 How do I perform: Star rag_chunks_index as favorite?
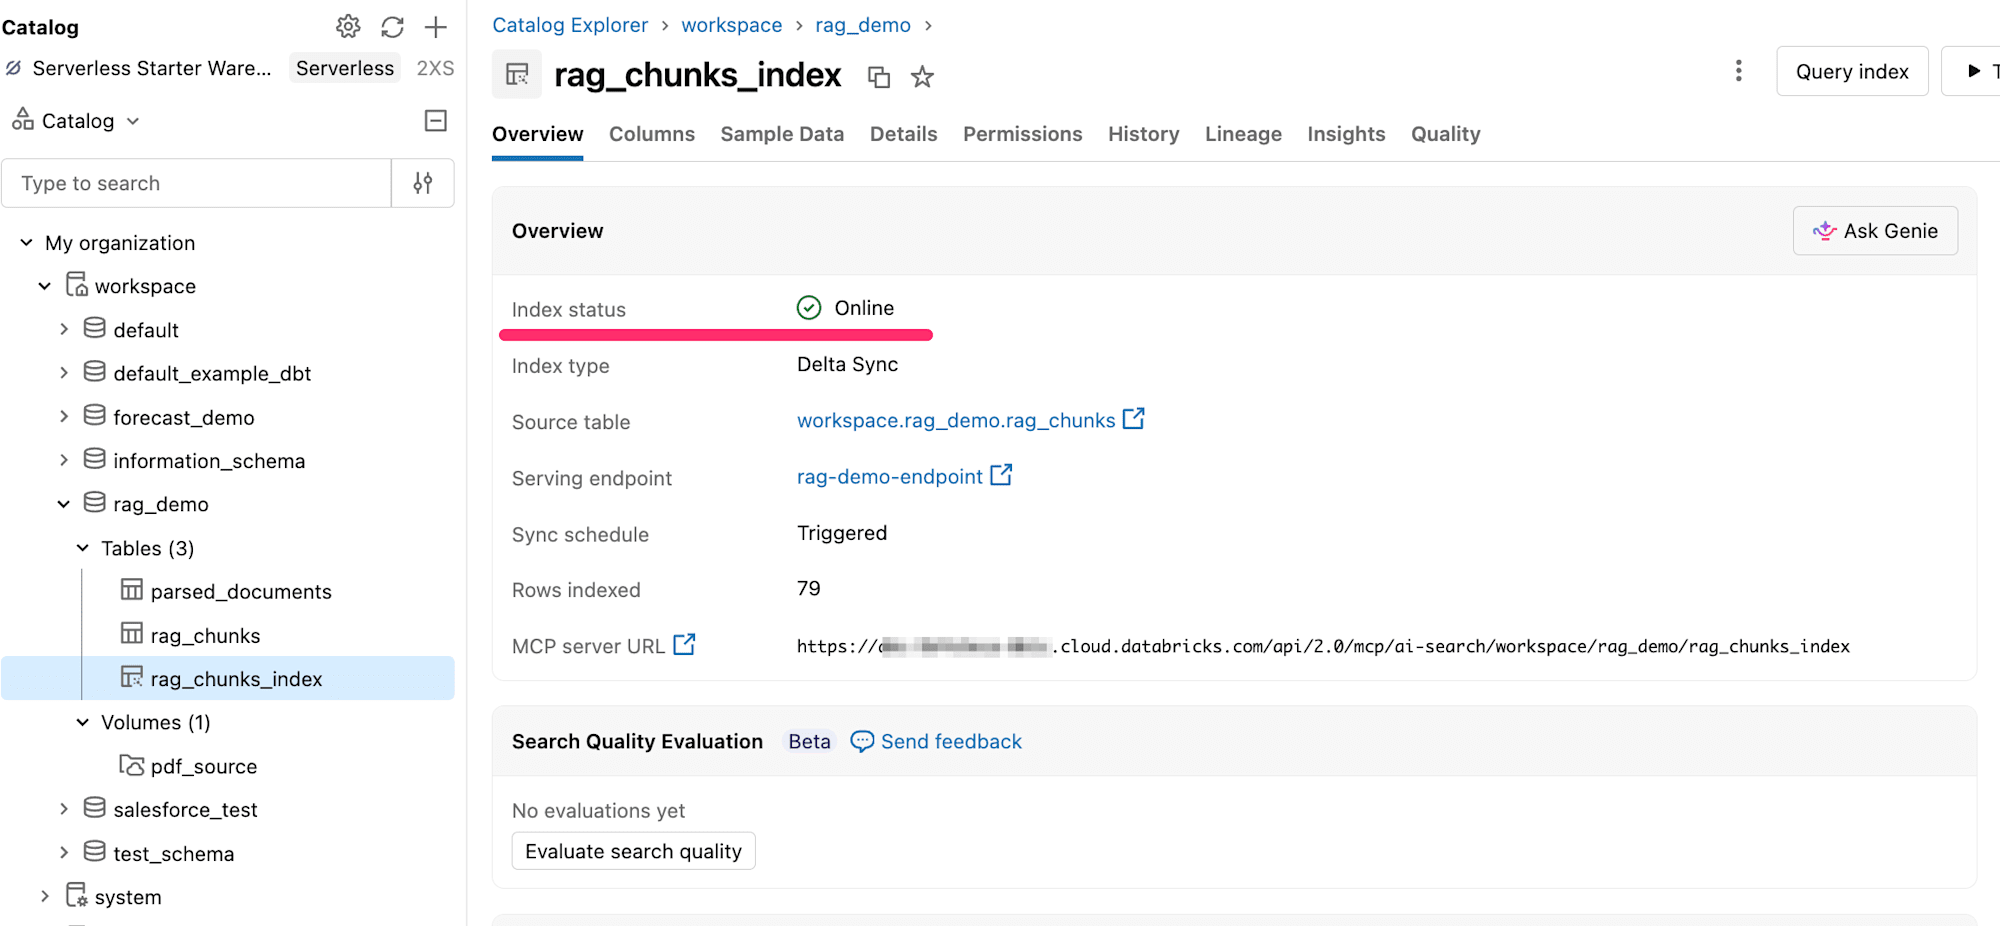[x=922, y=77]
